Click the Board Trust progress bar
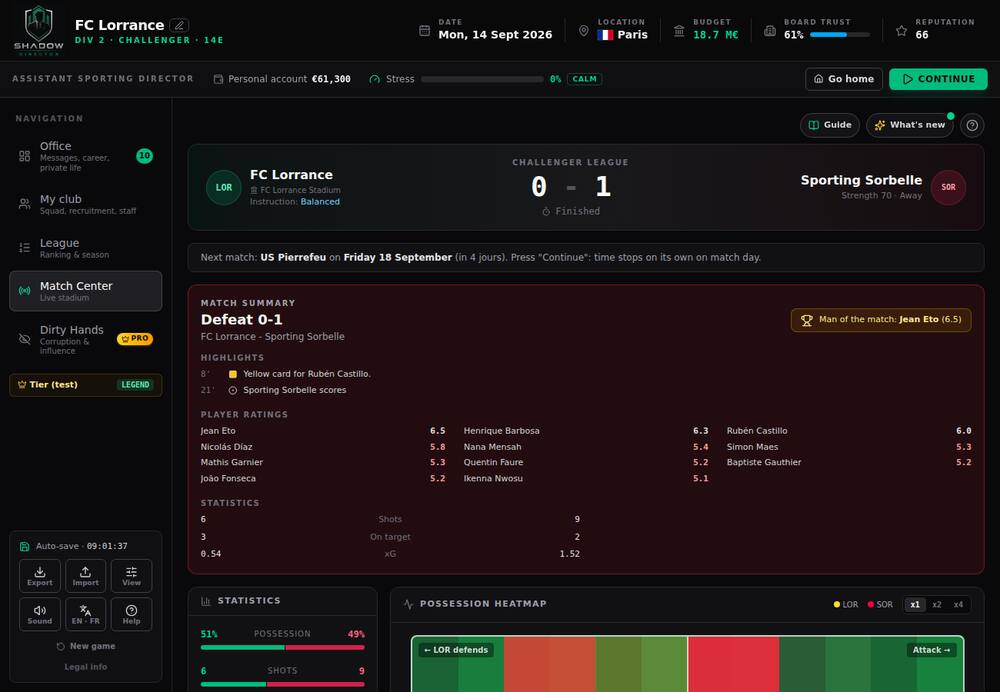 (x=839, y=35)
